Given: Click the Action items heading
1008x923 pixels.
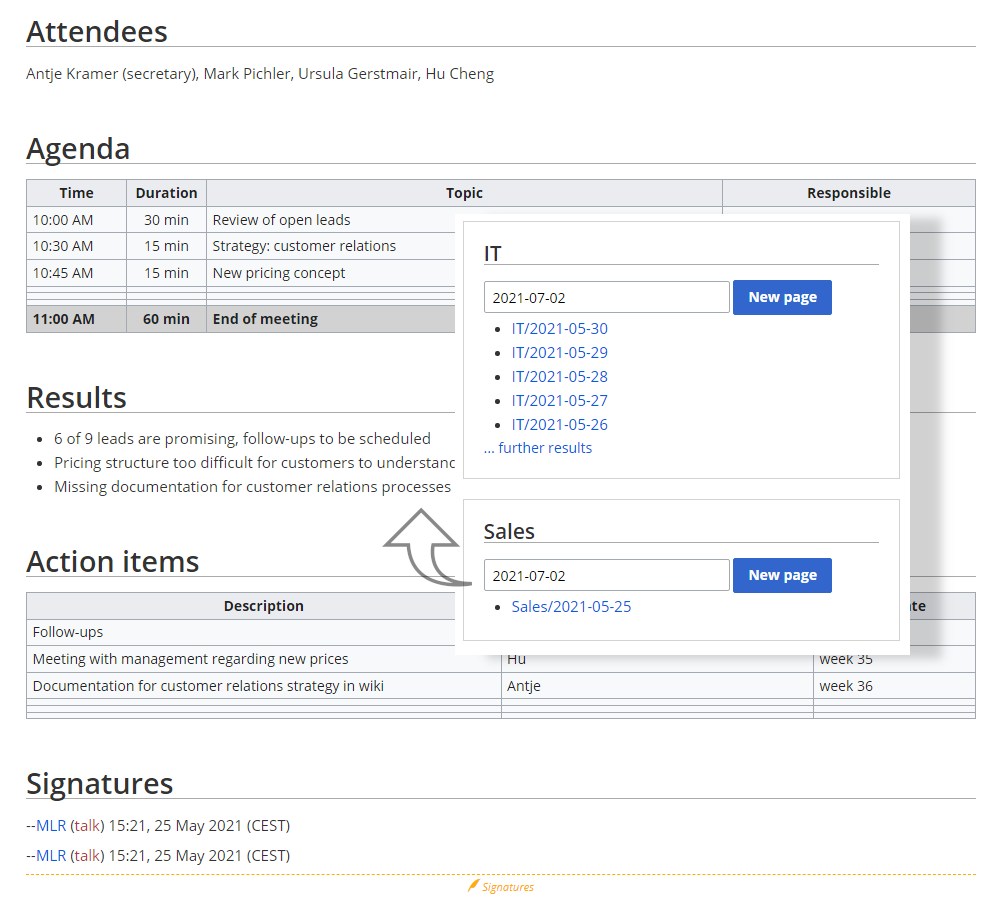Looking at the screenshot, I should [112, 562].
